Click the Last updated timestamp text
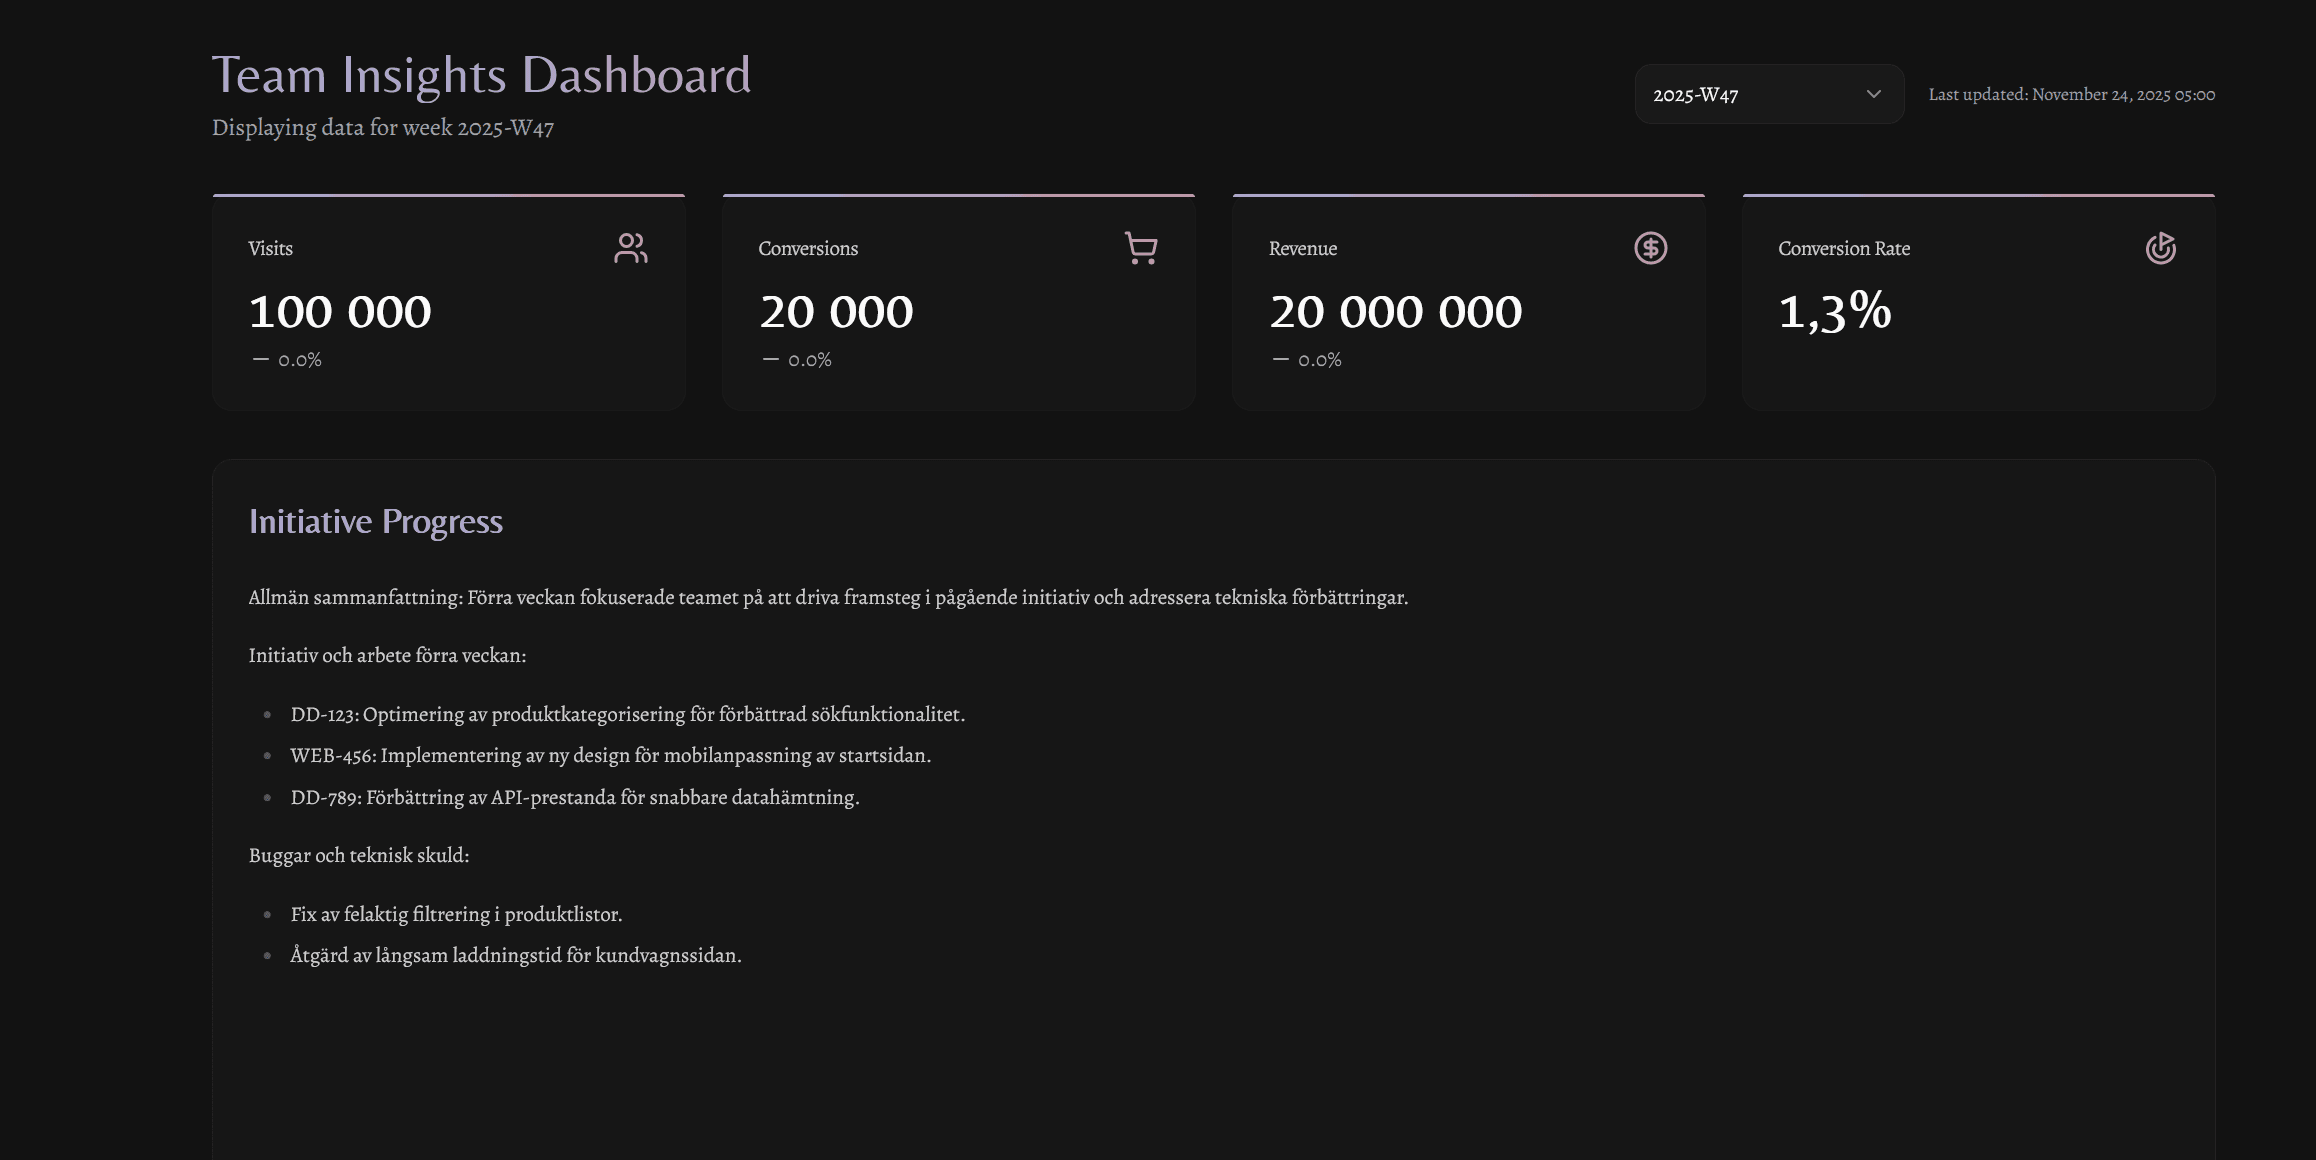The image size is (2316, 1160). coord(2071,94)
